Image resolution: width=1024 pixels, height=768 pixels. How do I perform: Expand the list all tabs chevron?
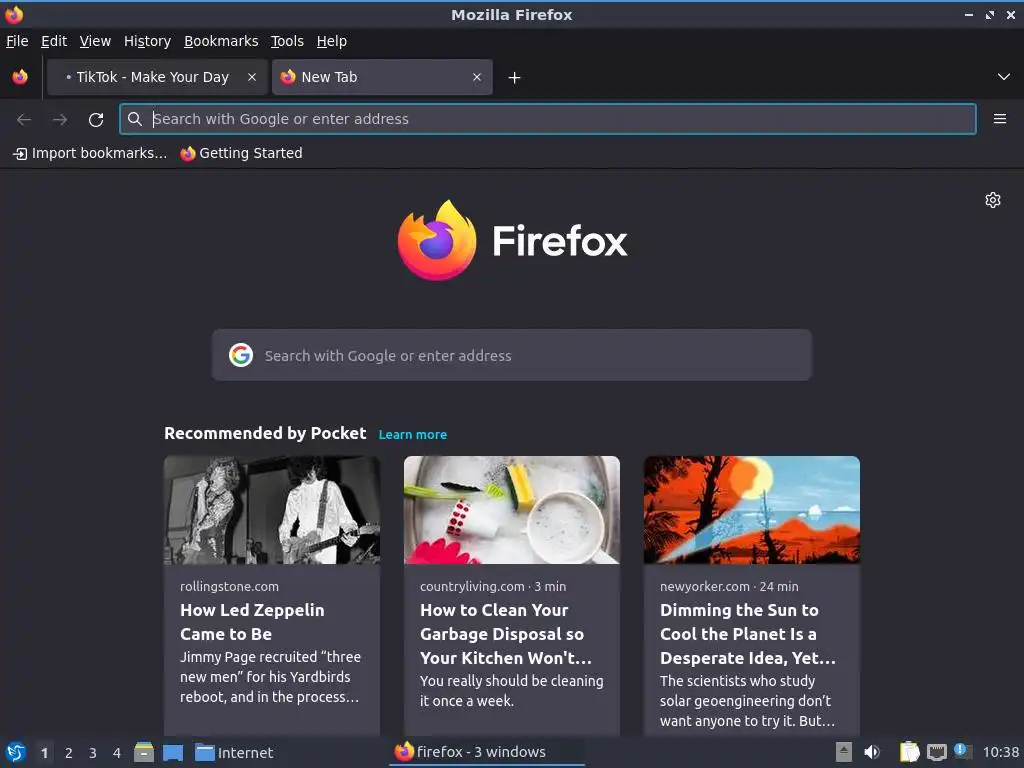[1004, 77]
